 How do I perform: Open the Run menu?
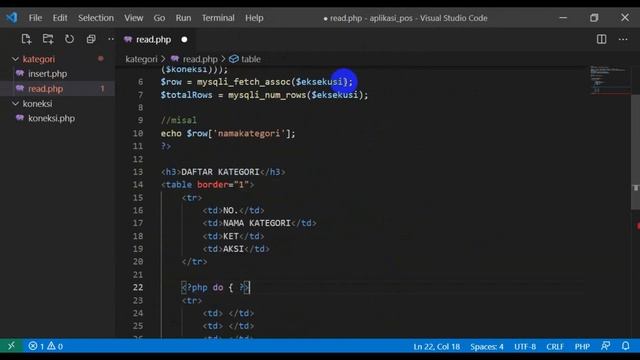pos(183,18)
